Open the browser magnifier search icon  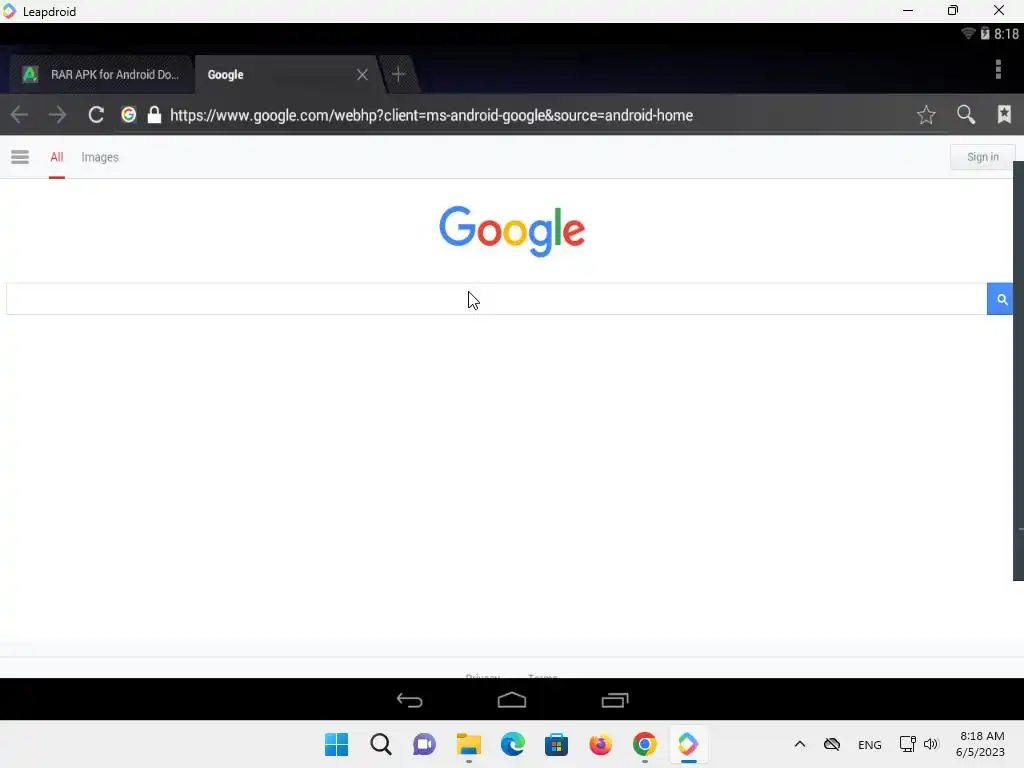tap(966, 115)
